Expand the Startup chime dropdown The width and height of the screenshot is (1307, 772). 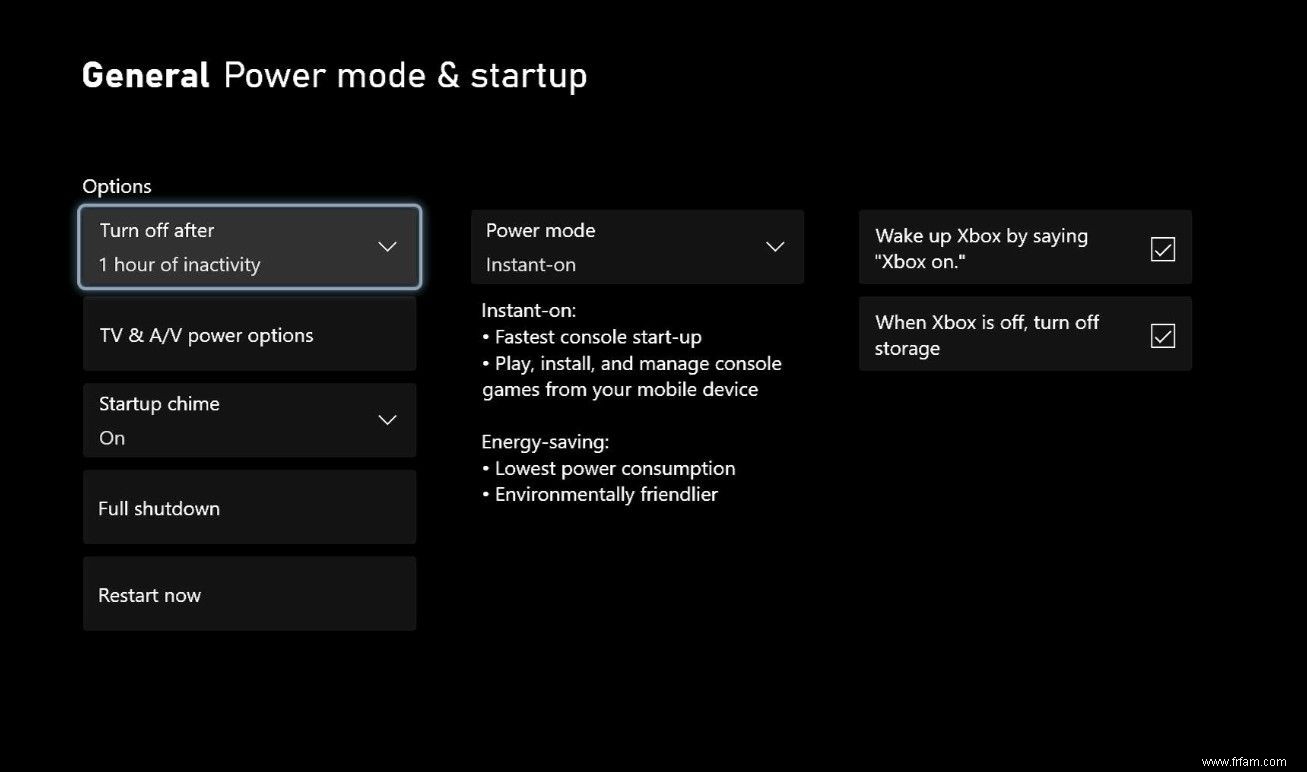249,420
